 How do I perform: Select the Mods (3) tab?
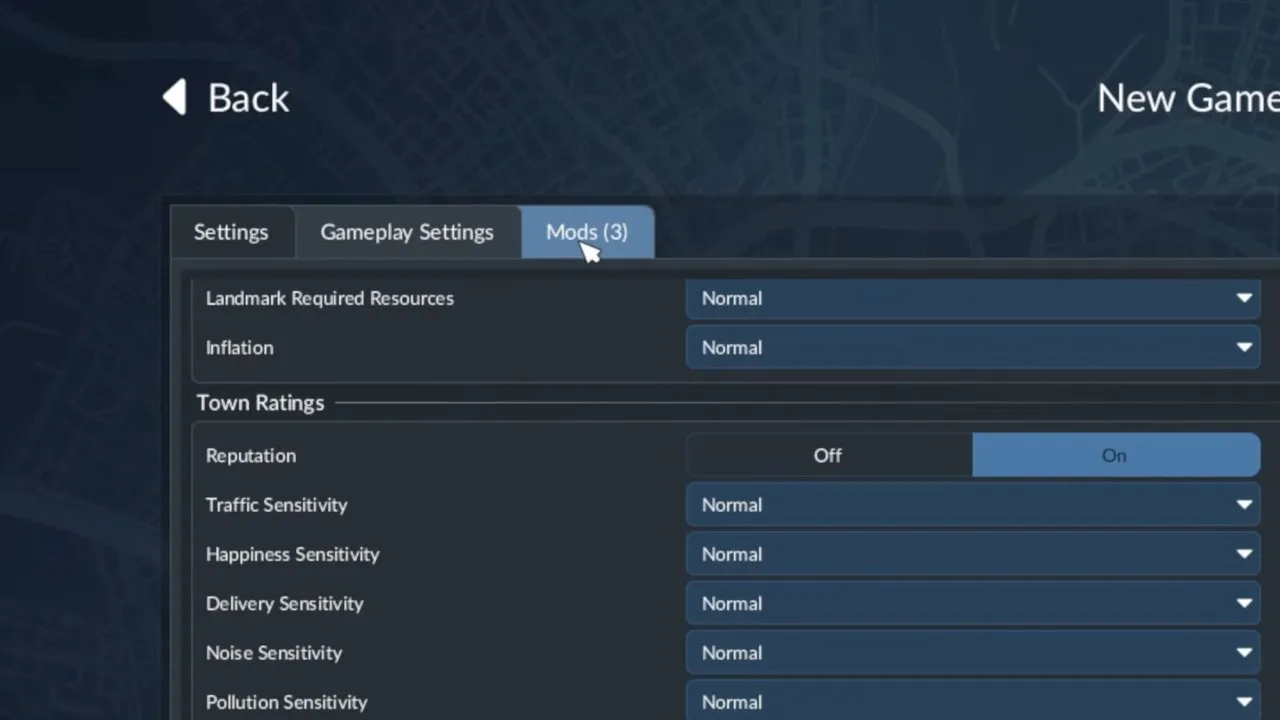(587, 232)
